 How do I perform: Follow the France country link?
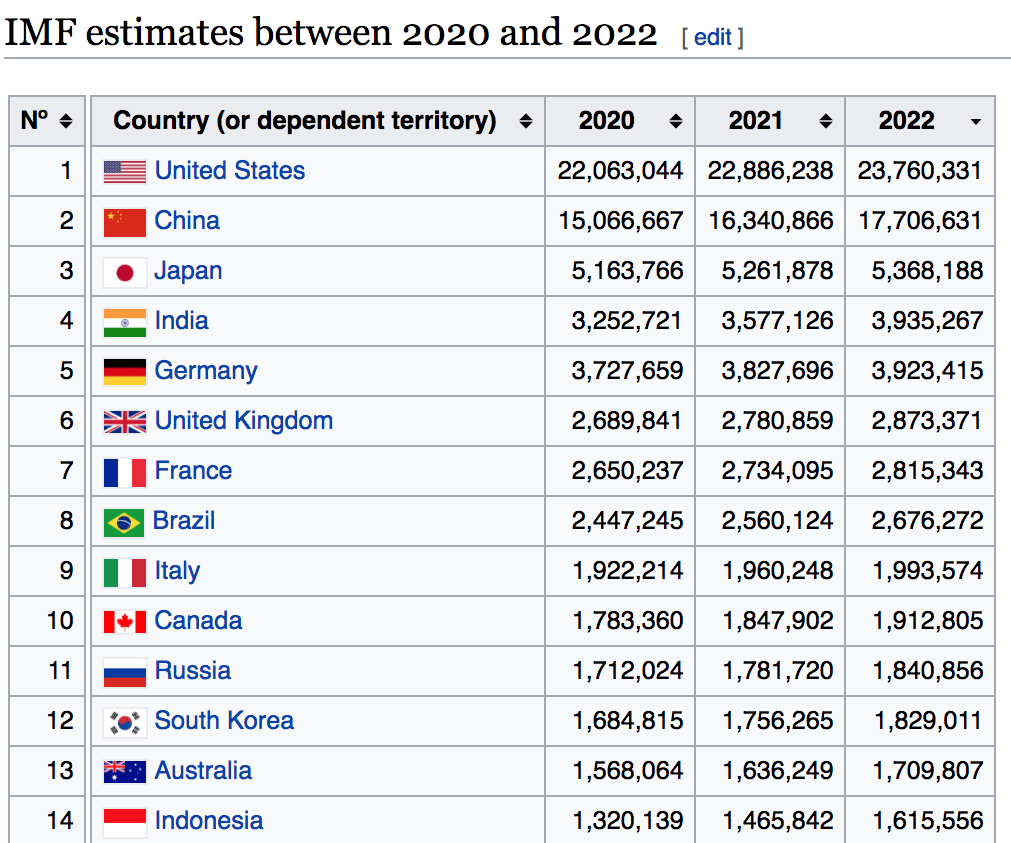(193, 471)
